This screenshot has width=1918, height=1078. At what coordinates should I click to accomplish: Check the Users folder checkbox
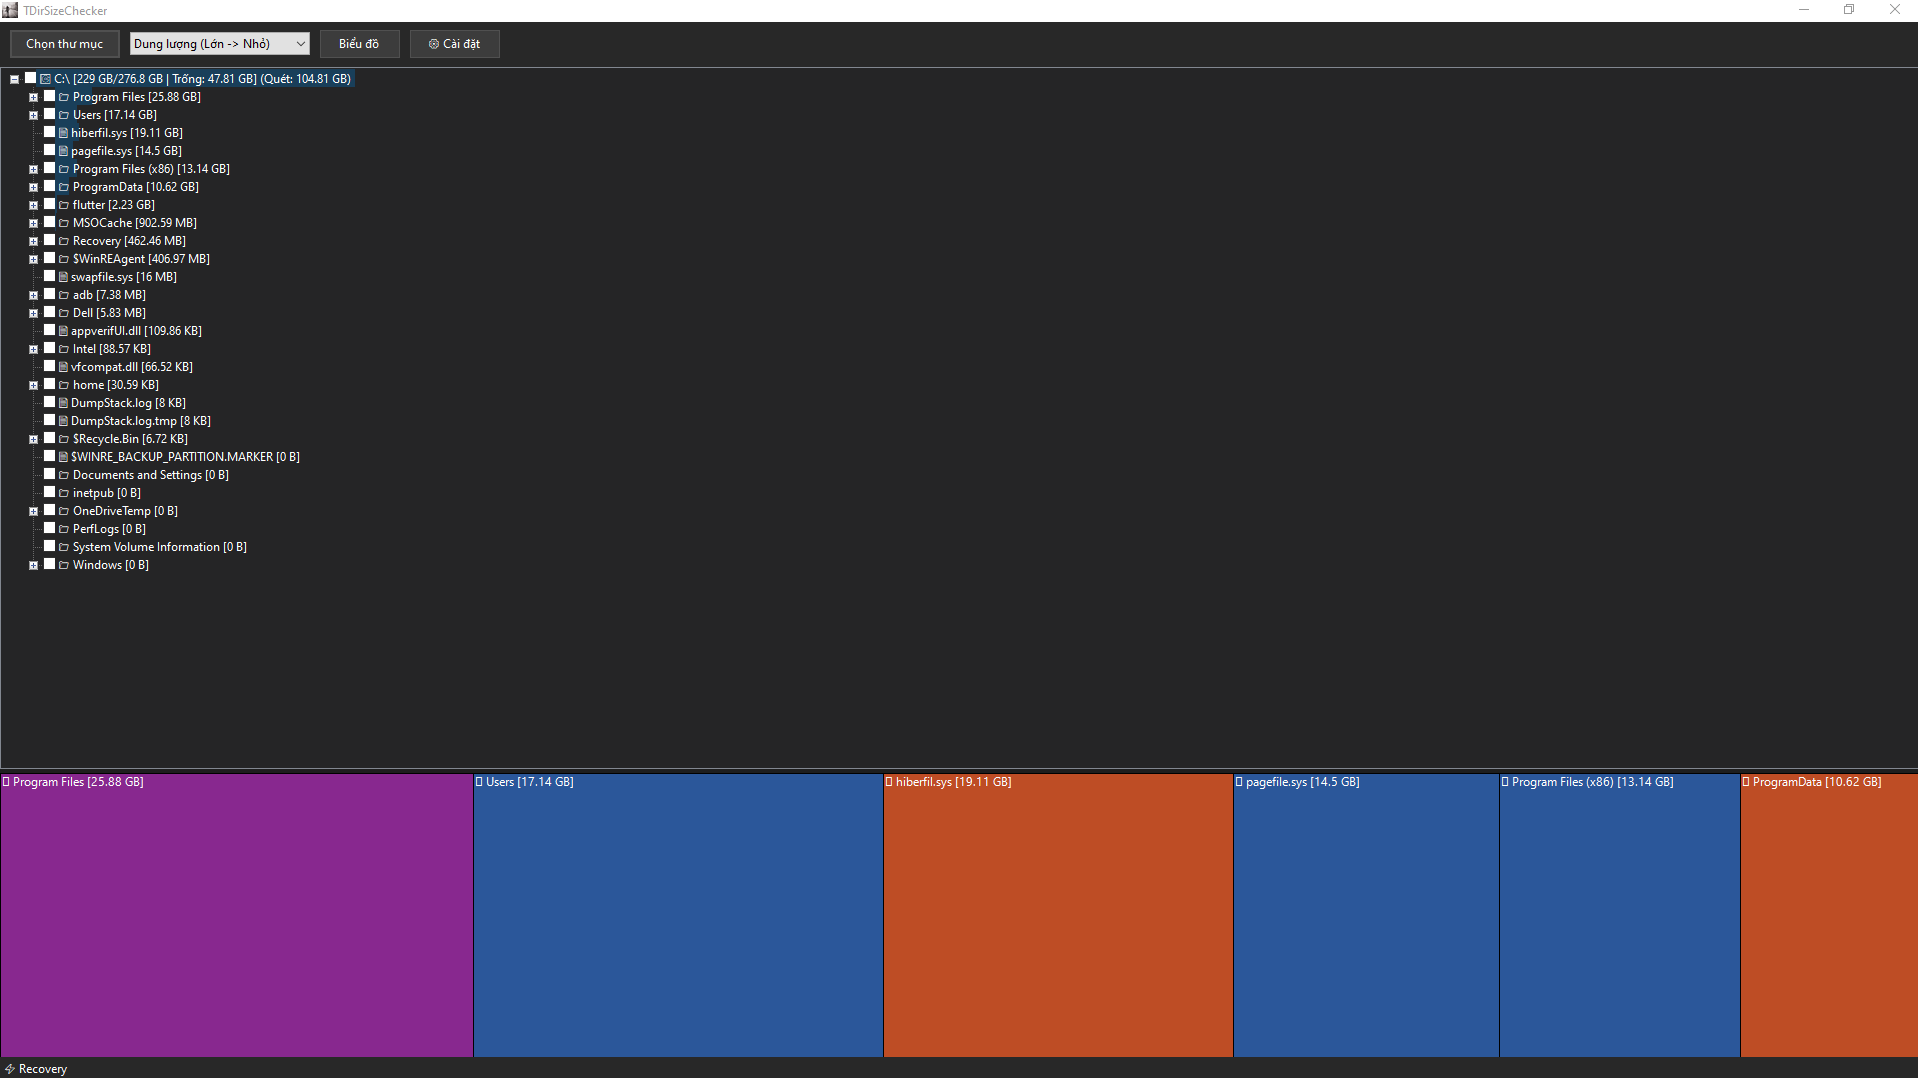point(49,114)
